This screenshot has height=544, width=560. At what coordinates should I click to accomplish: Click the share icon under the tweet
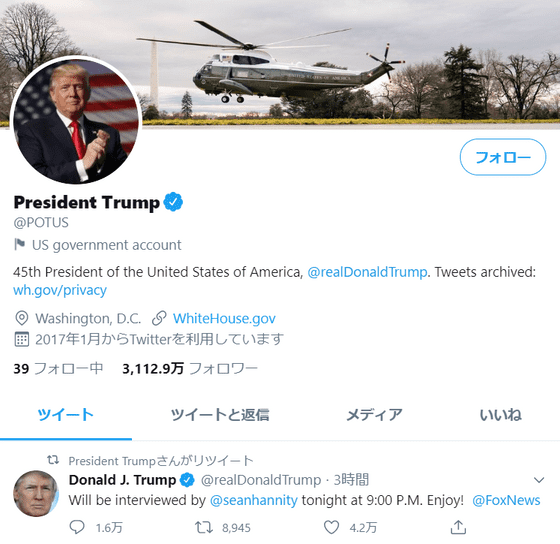(458, 527)
